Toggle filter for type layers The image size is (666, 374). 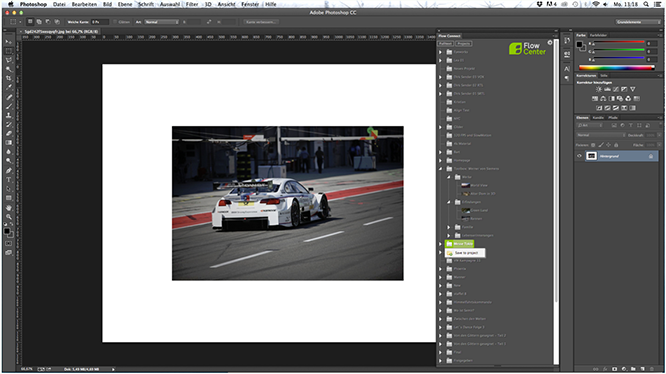[x=631, y=126]
